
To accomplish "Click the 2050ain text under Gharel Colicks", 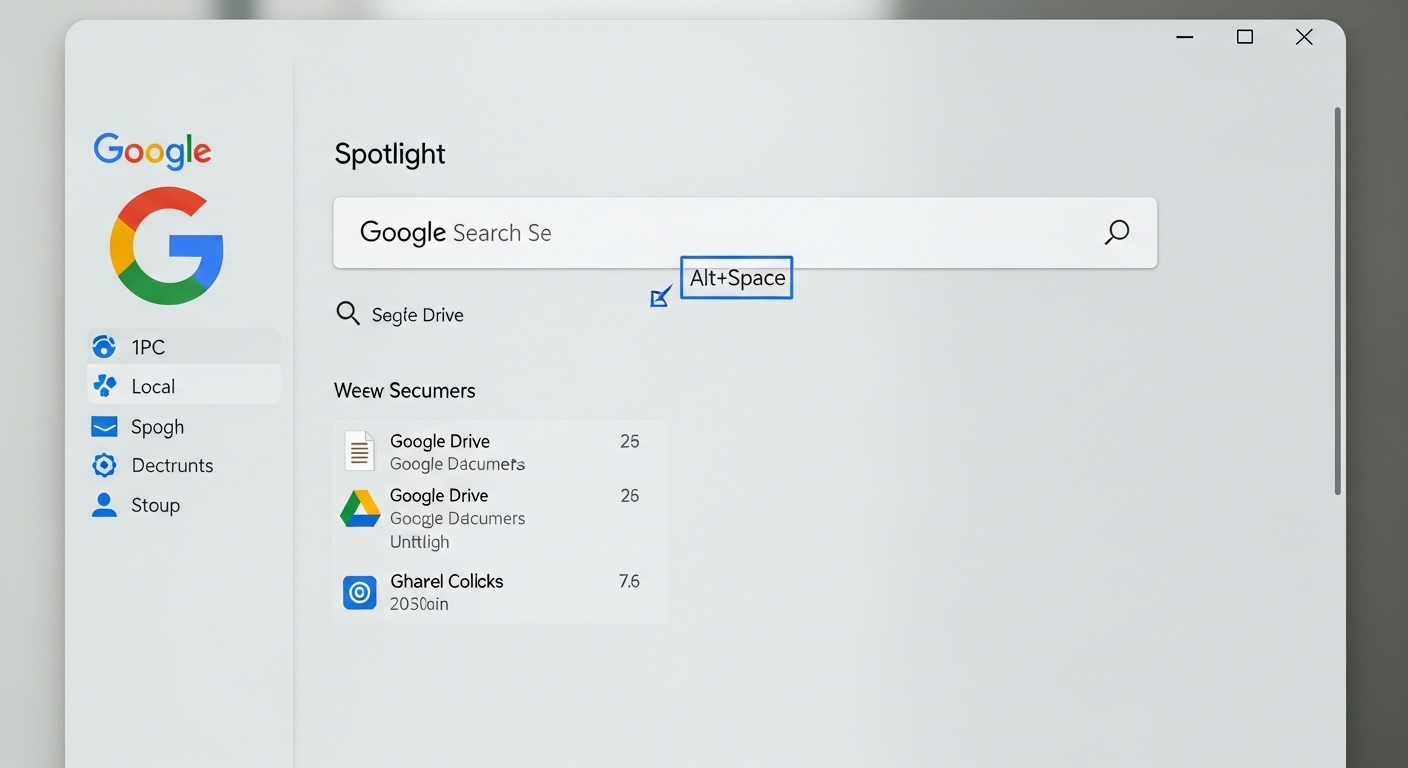I will pos(419,604).
